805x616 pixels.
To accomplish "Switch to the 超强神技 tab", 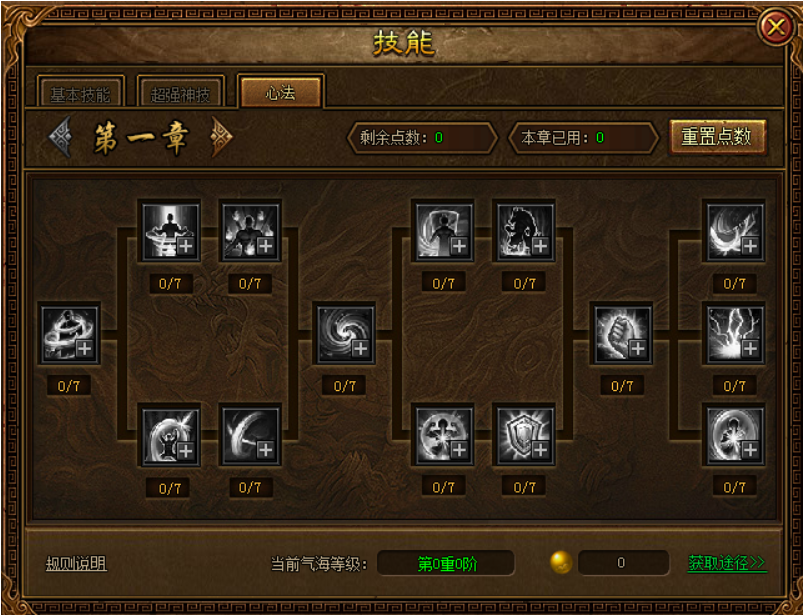I will click(x=180, y=93).
